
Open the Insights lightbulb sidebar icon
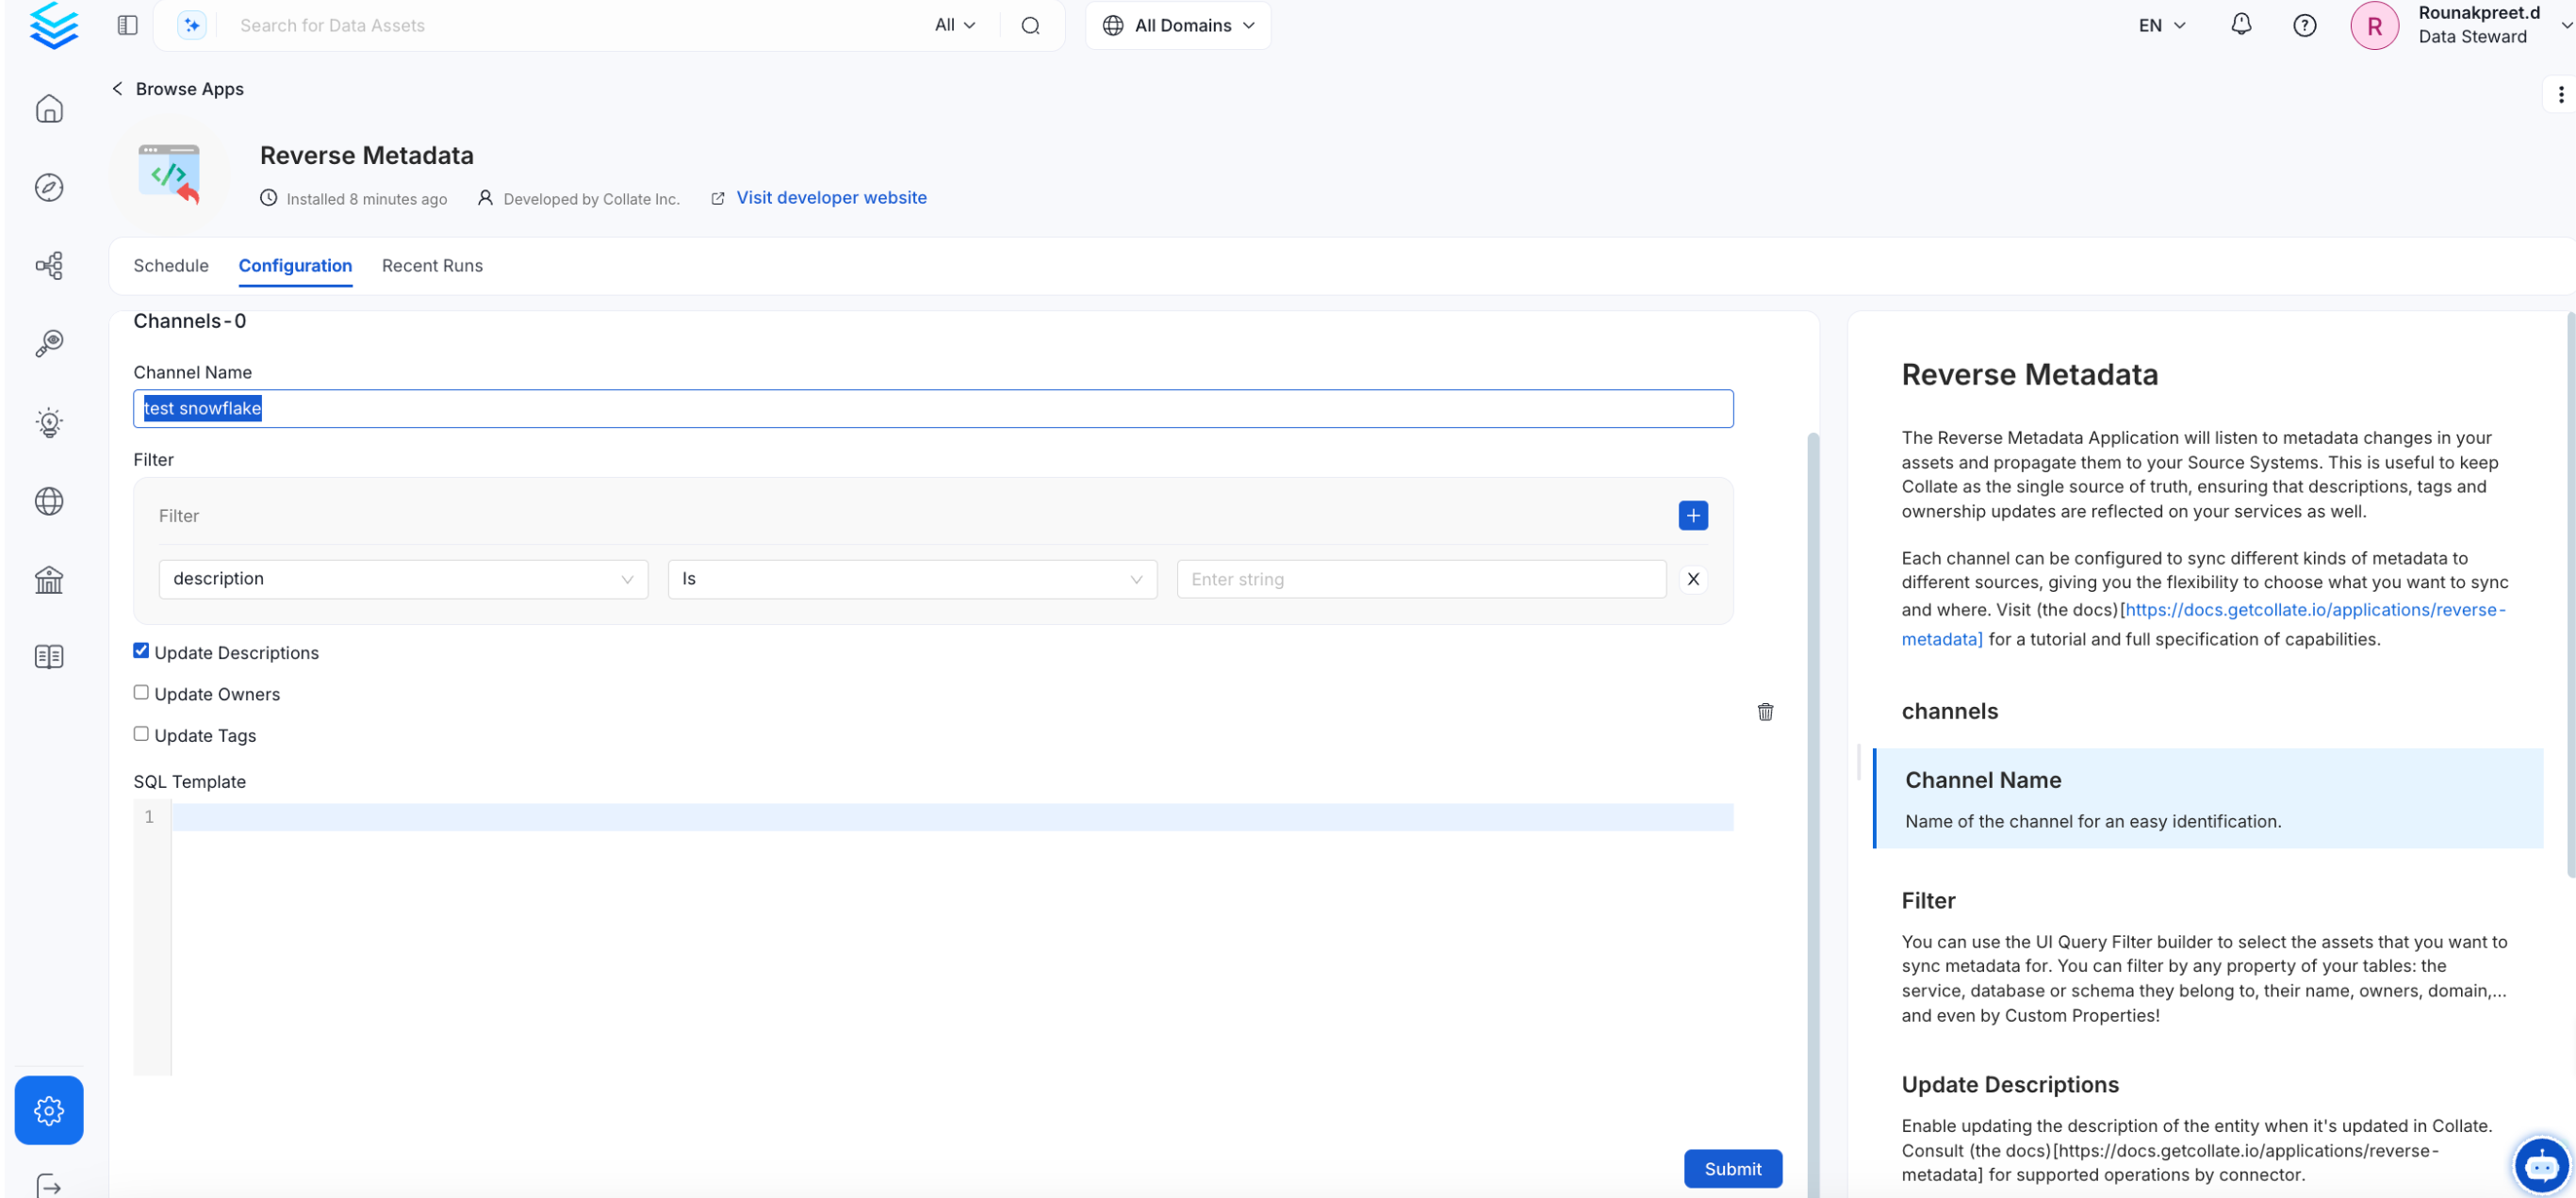click(x=49, y=422)
